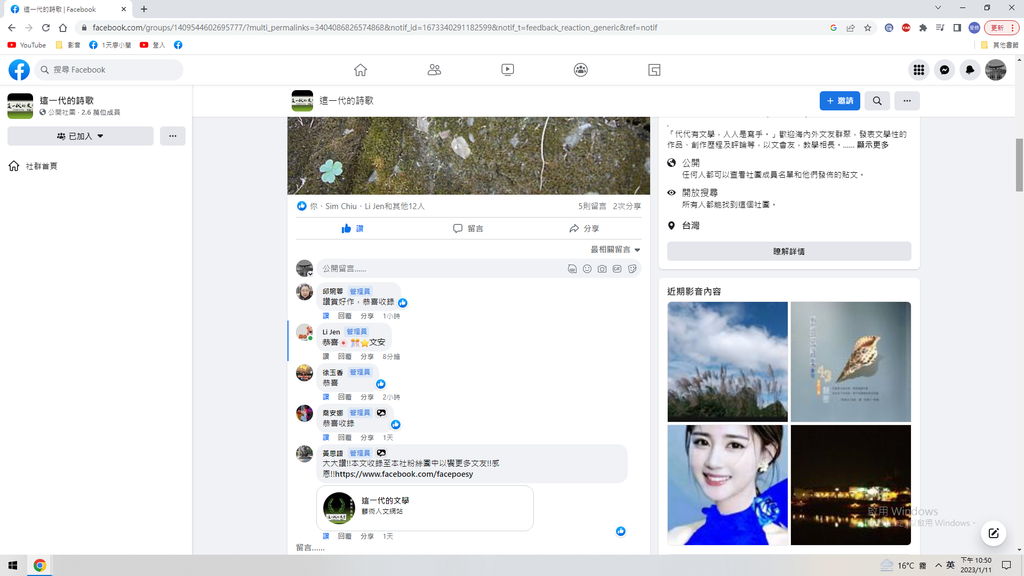Open the Facebook apps grid menu
Viewport: 1024px width, 576px height.
click(918, 70)
